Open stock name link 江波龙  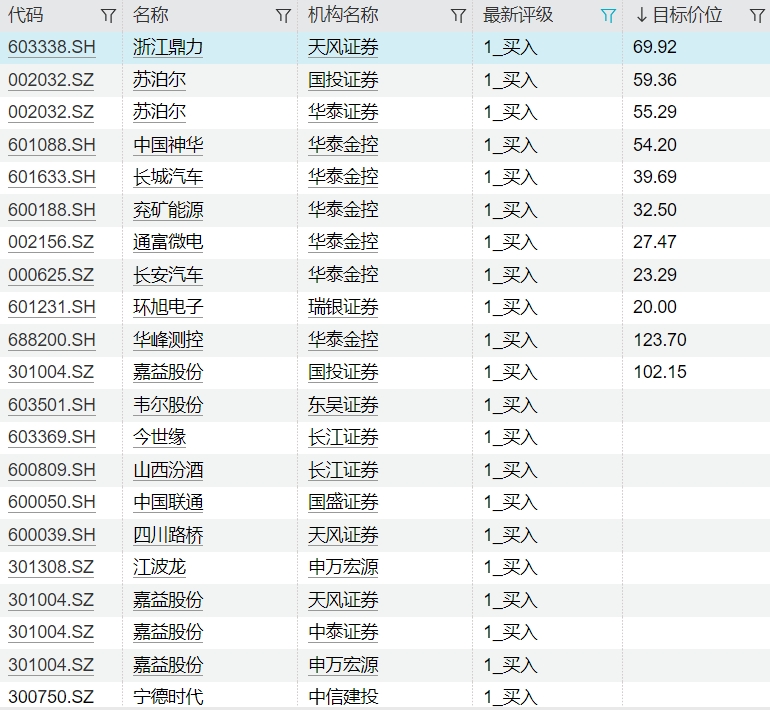pos(159,567)
